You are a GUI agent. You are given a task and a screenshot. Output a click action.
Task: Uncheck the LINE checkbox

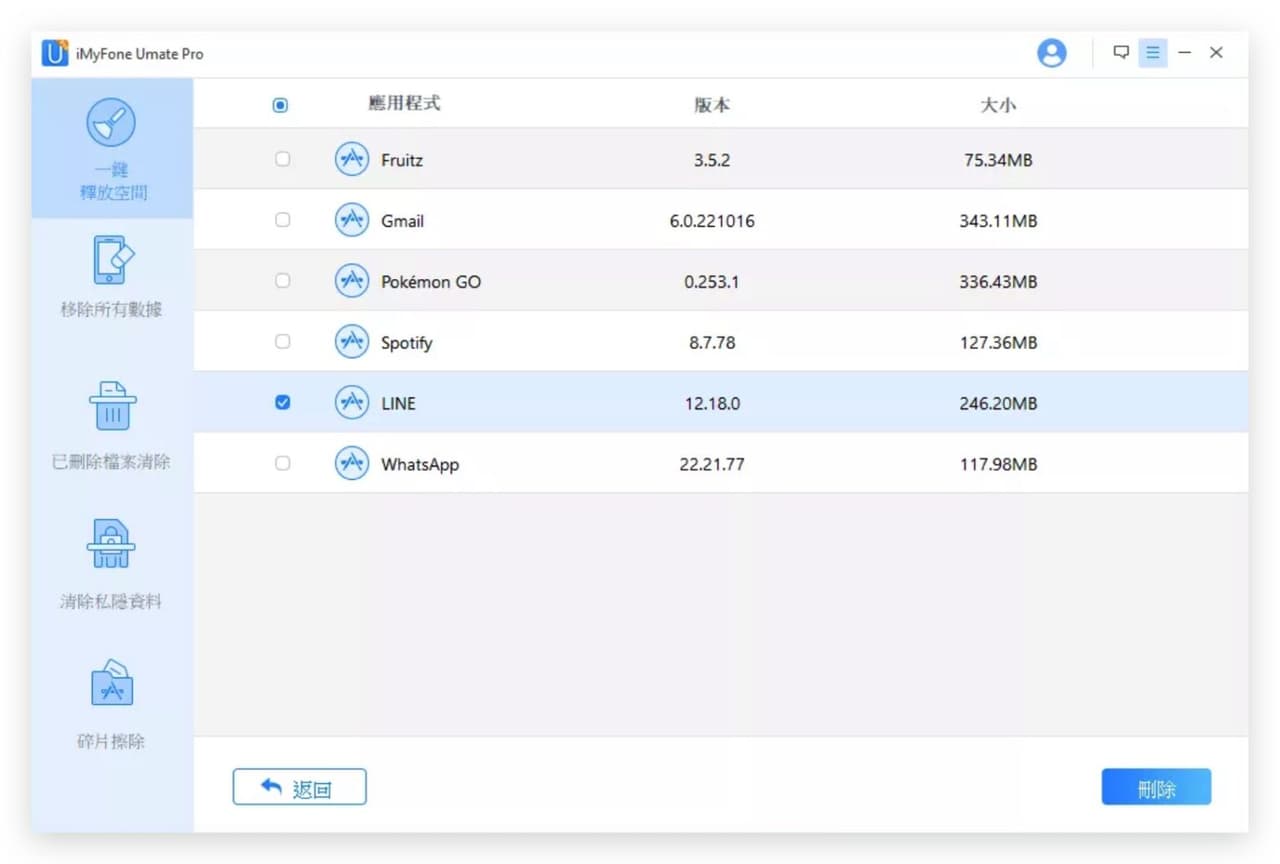tap(282, 403)
